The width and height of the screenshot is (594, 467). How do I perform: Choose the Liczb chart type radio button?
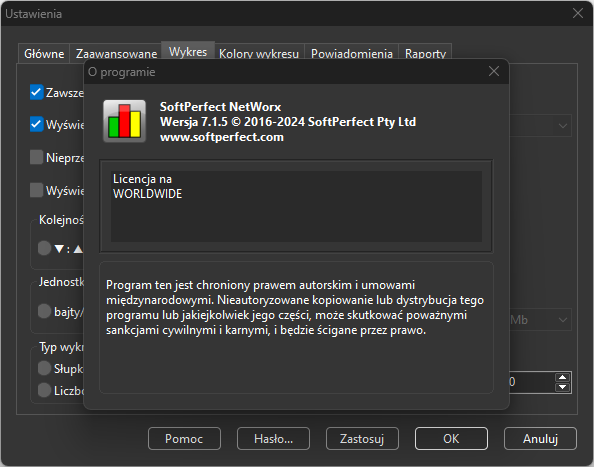pyautogui.click(x=44, y=390)
